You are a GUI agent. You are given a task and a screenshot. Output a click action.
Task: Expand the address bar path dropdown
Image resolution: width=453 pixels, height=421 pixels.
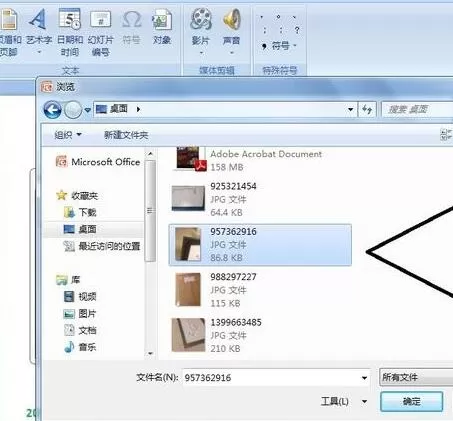[350, 109]
